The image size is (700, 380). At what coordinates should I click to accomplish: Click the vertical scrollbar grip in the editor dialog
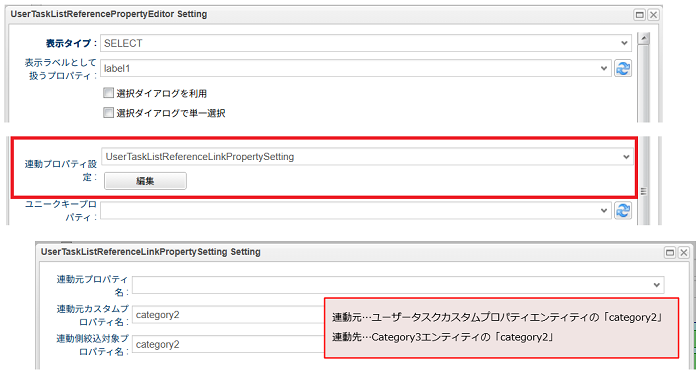coord(643,191)
